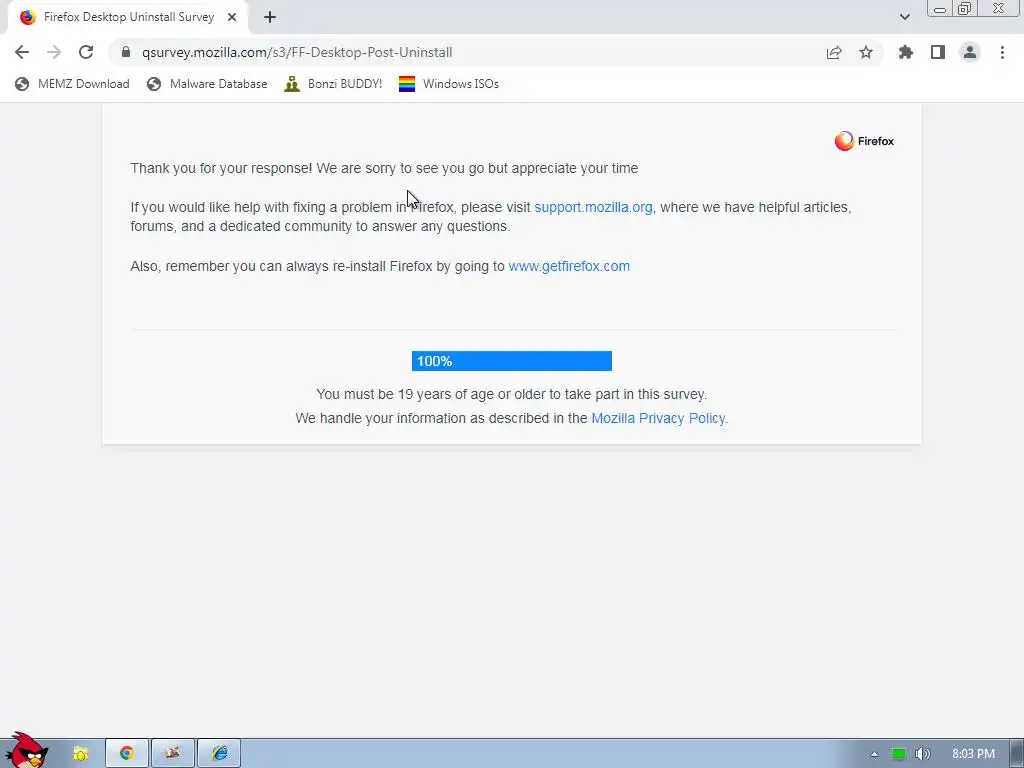Restore down the Chrome window
Viewport: 1024px width, 768px height.
[x=965, y=9]
